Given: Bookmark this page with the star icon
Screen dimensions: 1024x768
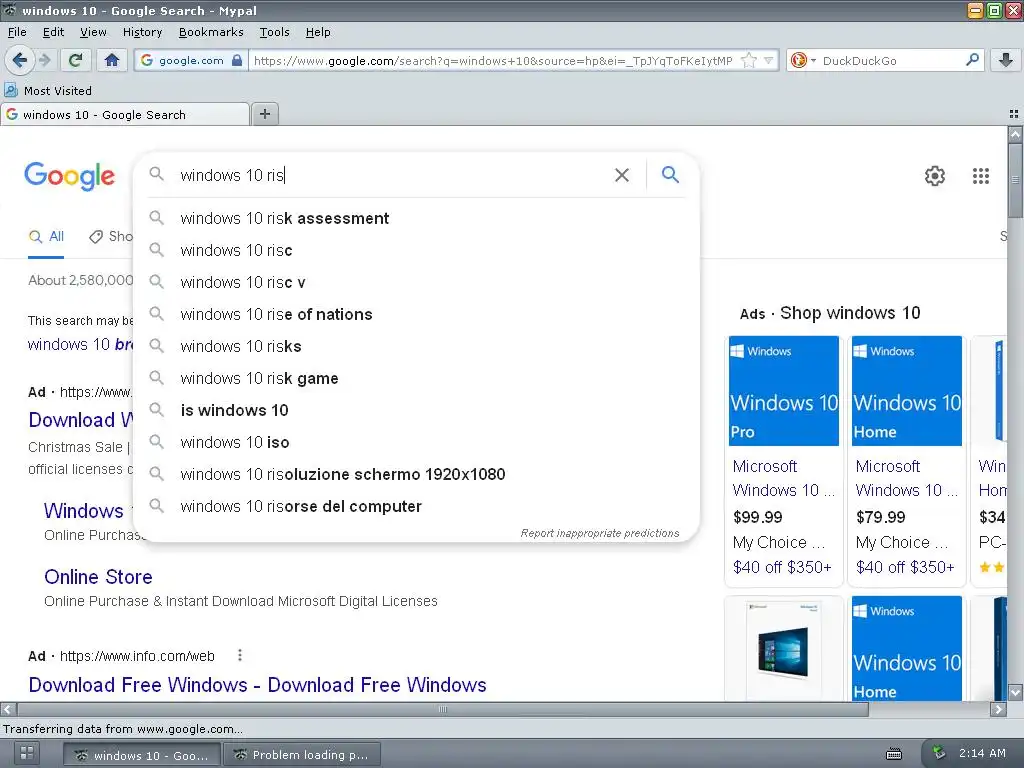Looking at the screenshot, I should [x=749, y=60].
